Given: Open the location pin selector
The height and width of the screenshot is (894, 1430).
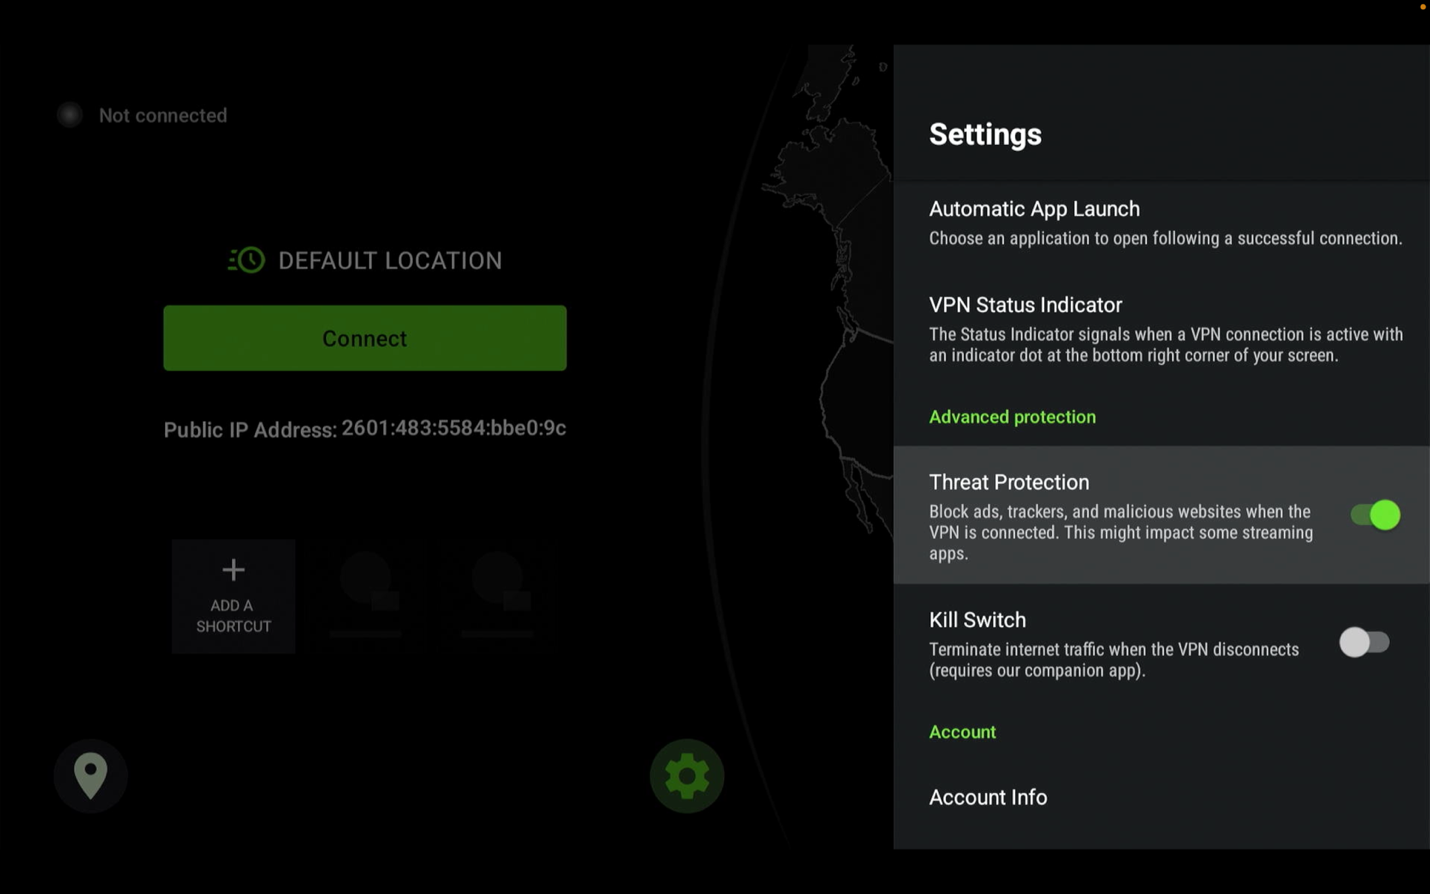Looking at the screenshot, I should pos(90,776).
